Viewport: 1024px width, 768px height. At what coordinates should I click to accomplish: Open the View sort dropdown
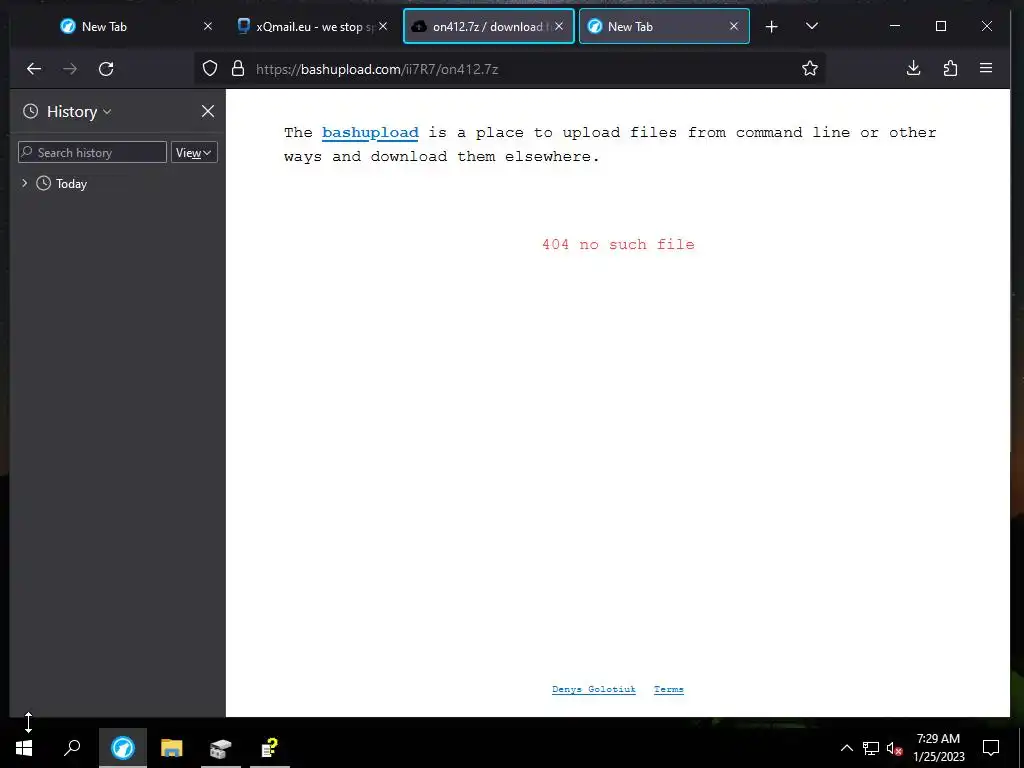tap(194, 152)
